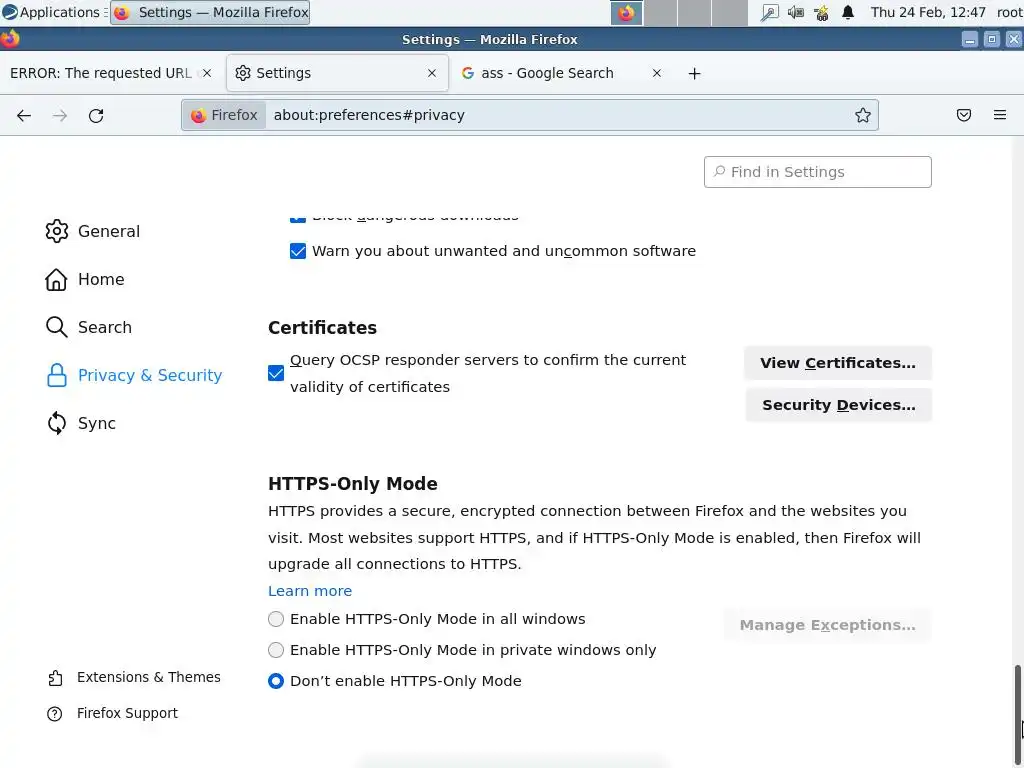The image size is (1024, 768).
Task: Open the Applications menu
Action: (51, 13)
